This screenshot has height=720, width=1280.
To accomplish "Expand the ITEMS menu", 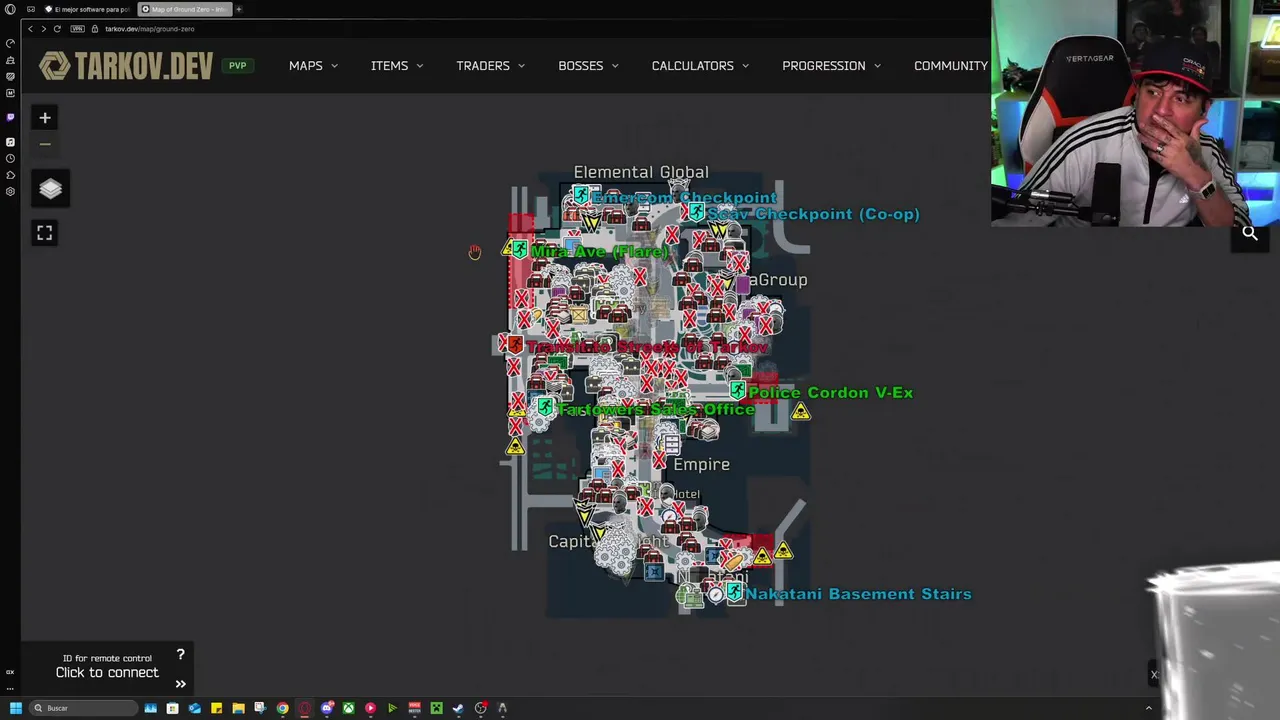I will (397, 66).
